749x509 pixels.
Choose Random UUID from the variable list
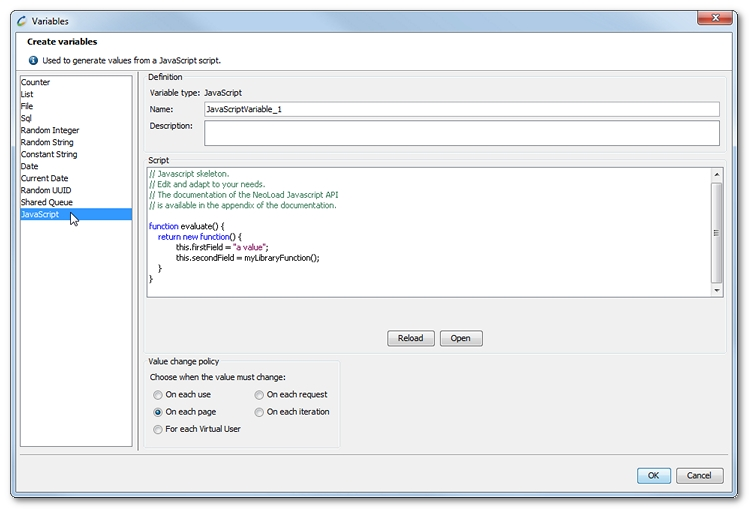(46, 190)
